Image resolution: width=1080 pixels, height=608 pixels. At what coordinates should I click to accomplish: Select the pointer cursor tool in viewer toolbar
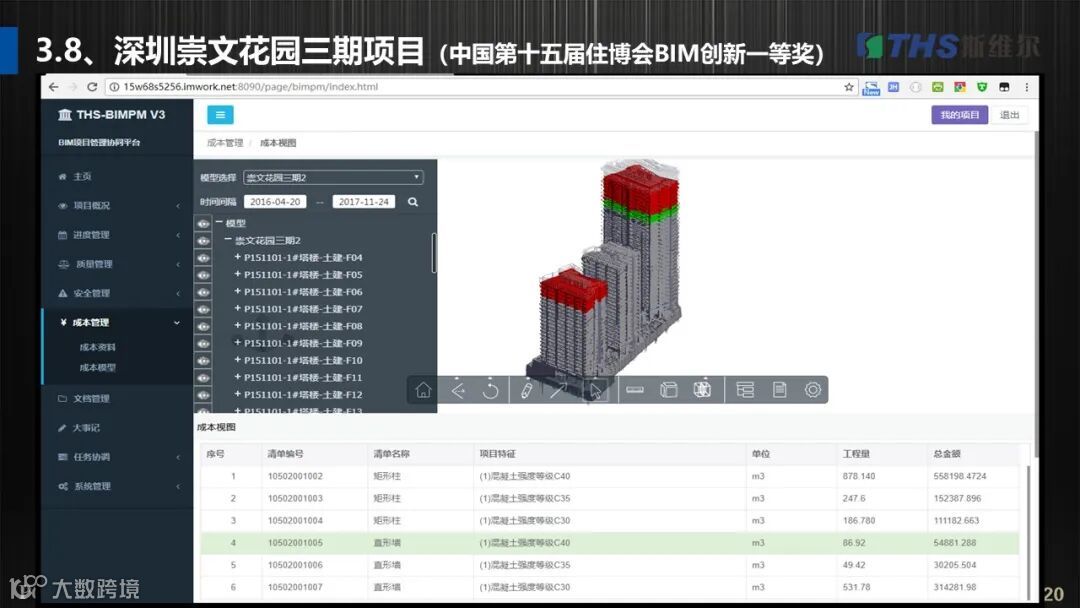click(x=595, y=390)
